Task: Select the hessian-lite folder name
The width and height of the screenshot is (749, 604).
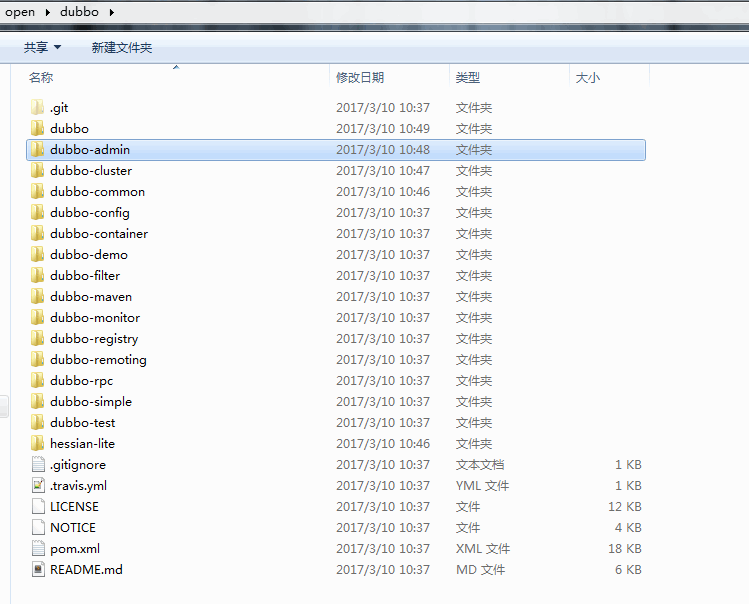Action: (x=82, y=444)
